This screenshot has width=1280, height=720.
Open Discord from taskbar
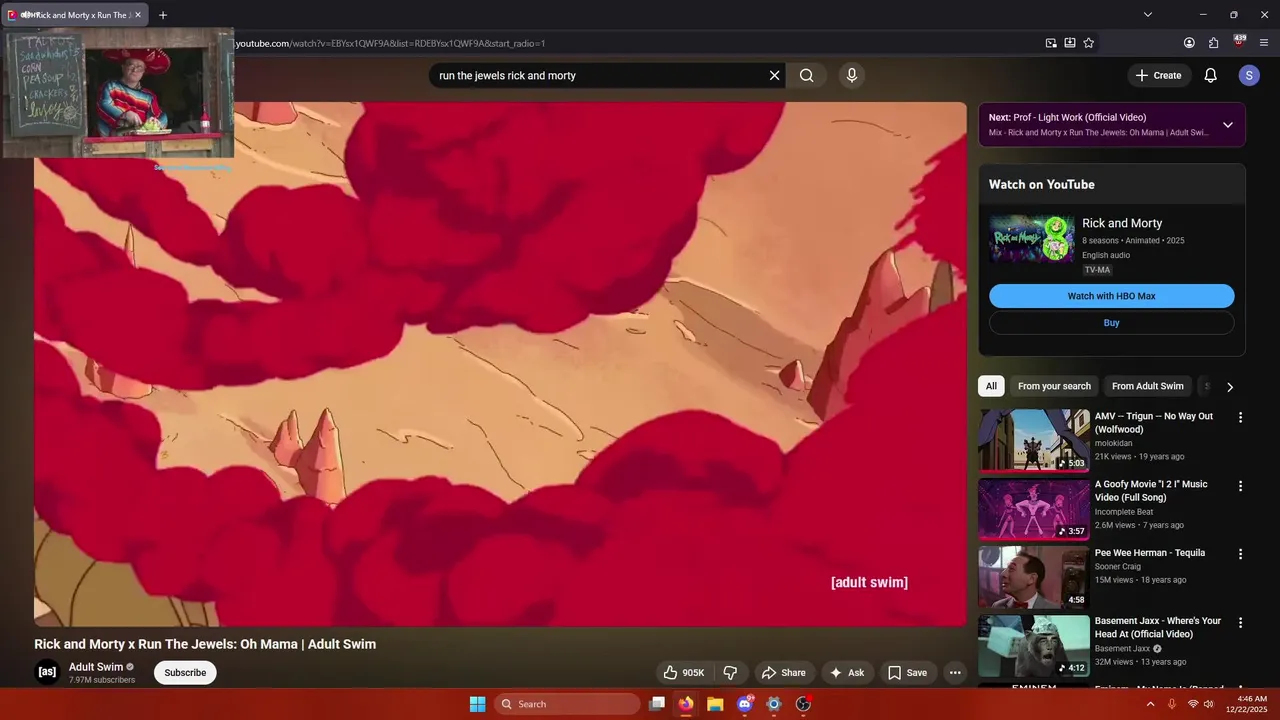(745, 704)
